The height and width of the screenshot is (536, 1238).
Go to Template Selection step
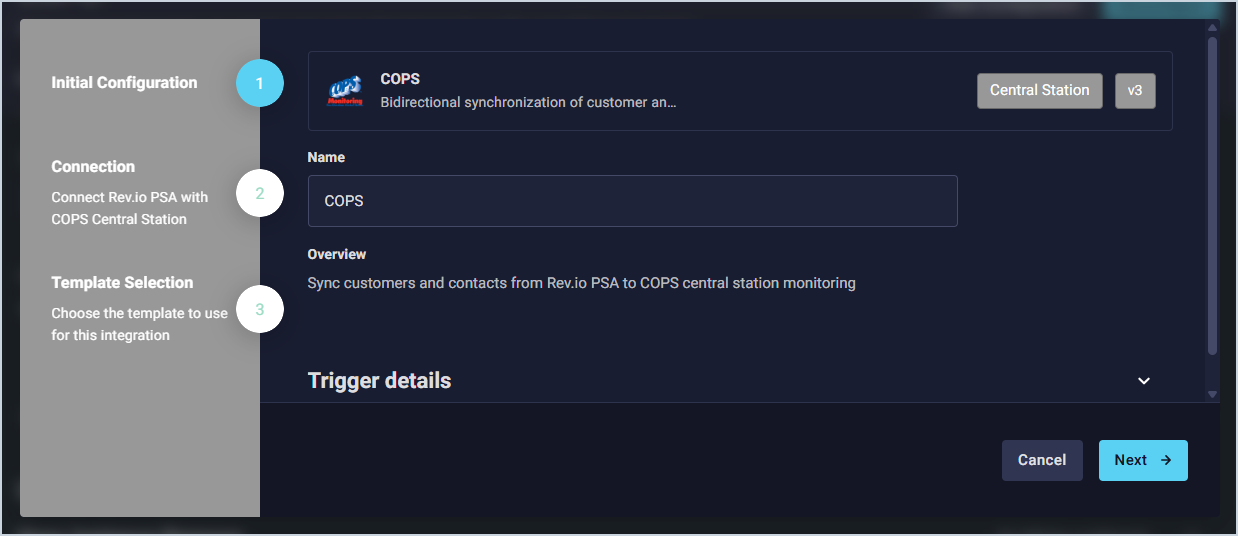[122, 283]
